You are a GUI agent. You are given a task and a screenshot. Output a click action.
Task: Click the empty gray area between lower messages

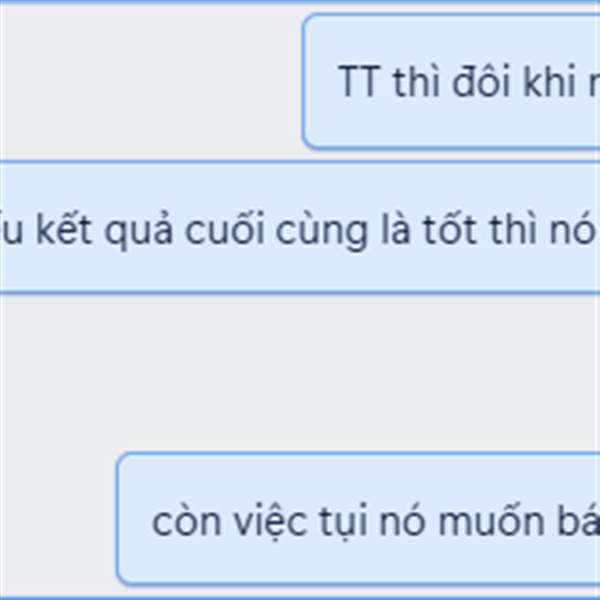click(300, 373)
